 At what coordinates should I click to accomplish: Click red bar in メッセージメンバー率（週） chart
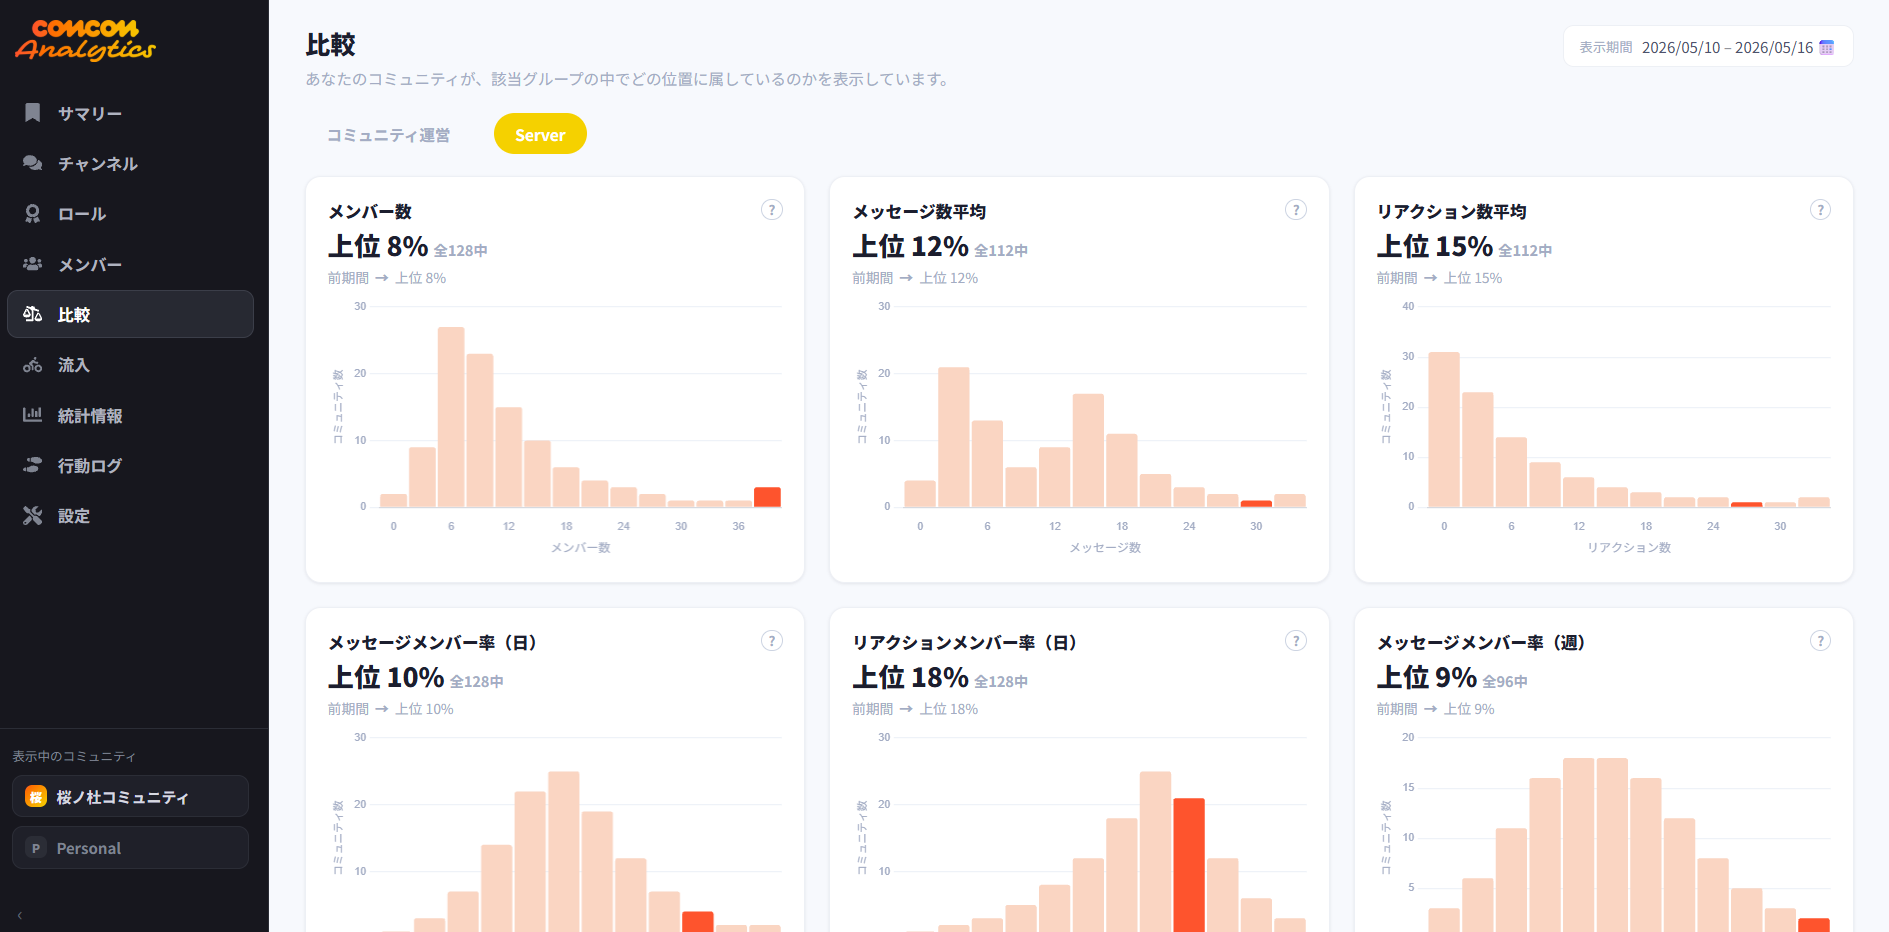tap(1813, 925)
